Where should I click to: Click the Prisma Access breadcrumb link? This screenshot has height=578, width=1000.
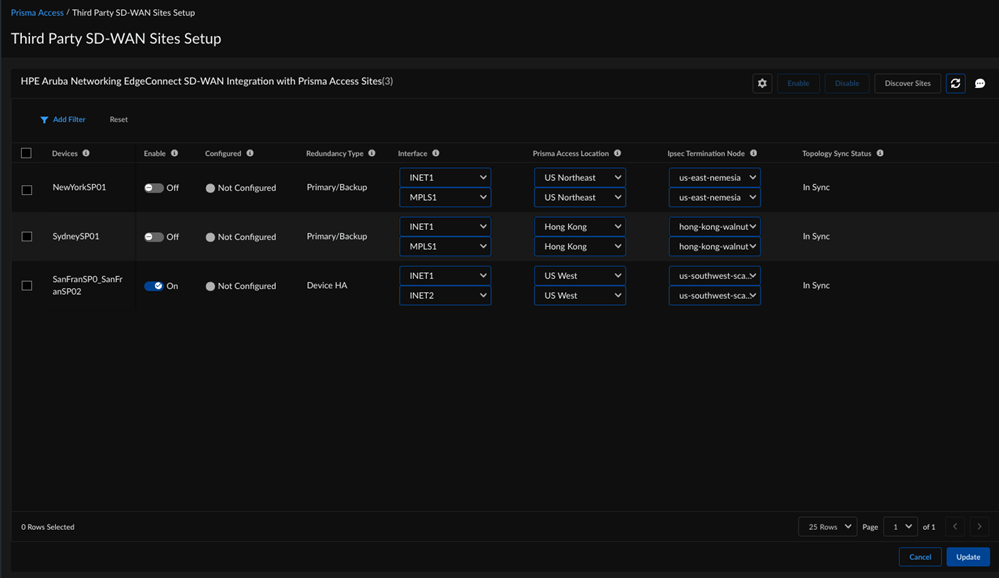[x=37, y=13]
